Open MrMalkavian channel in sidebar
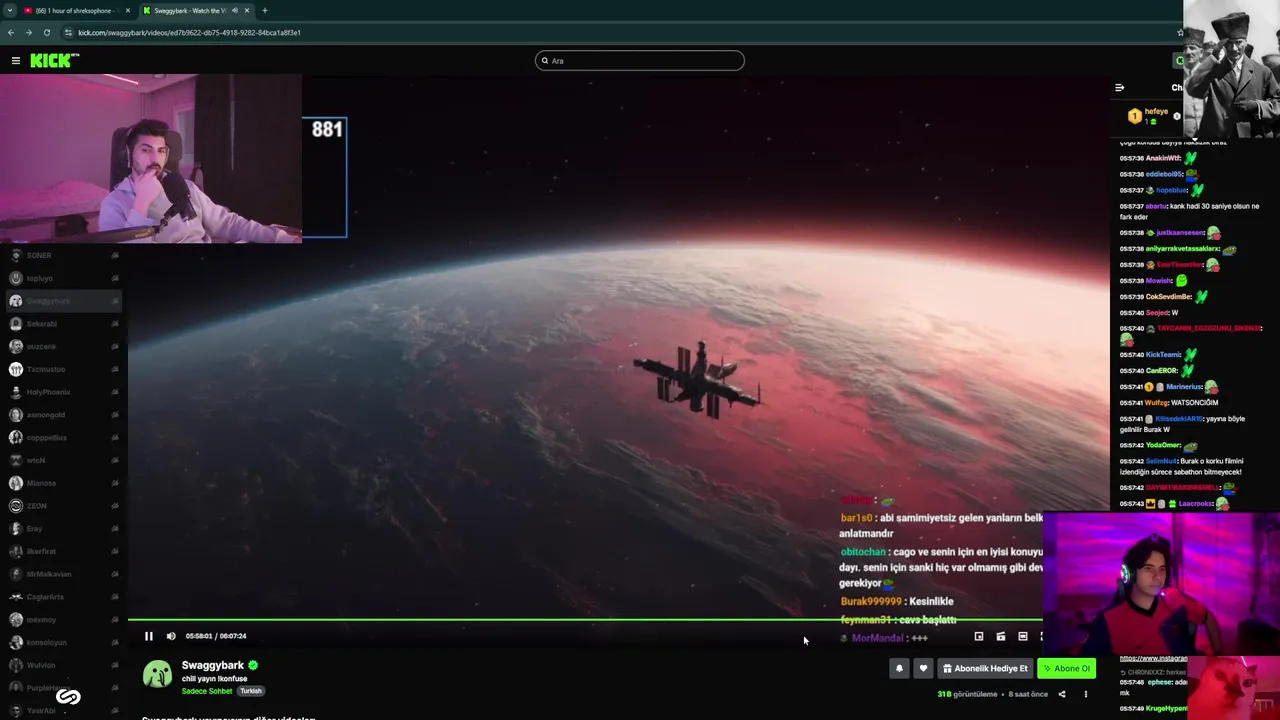This screenshot has width=1280, height=720. pos(63,574)
